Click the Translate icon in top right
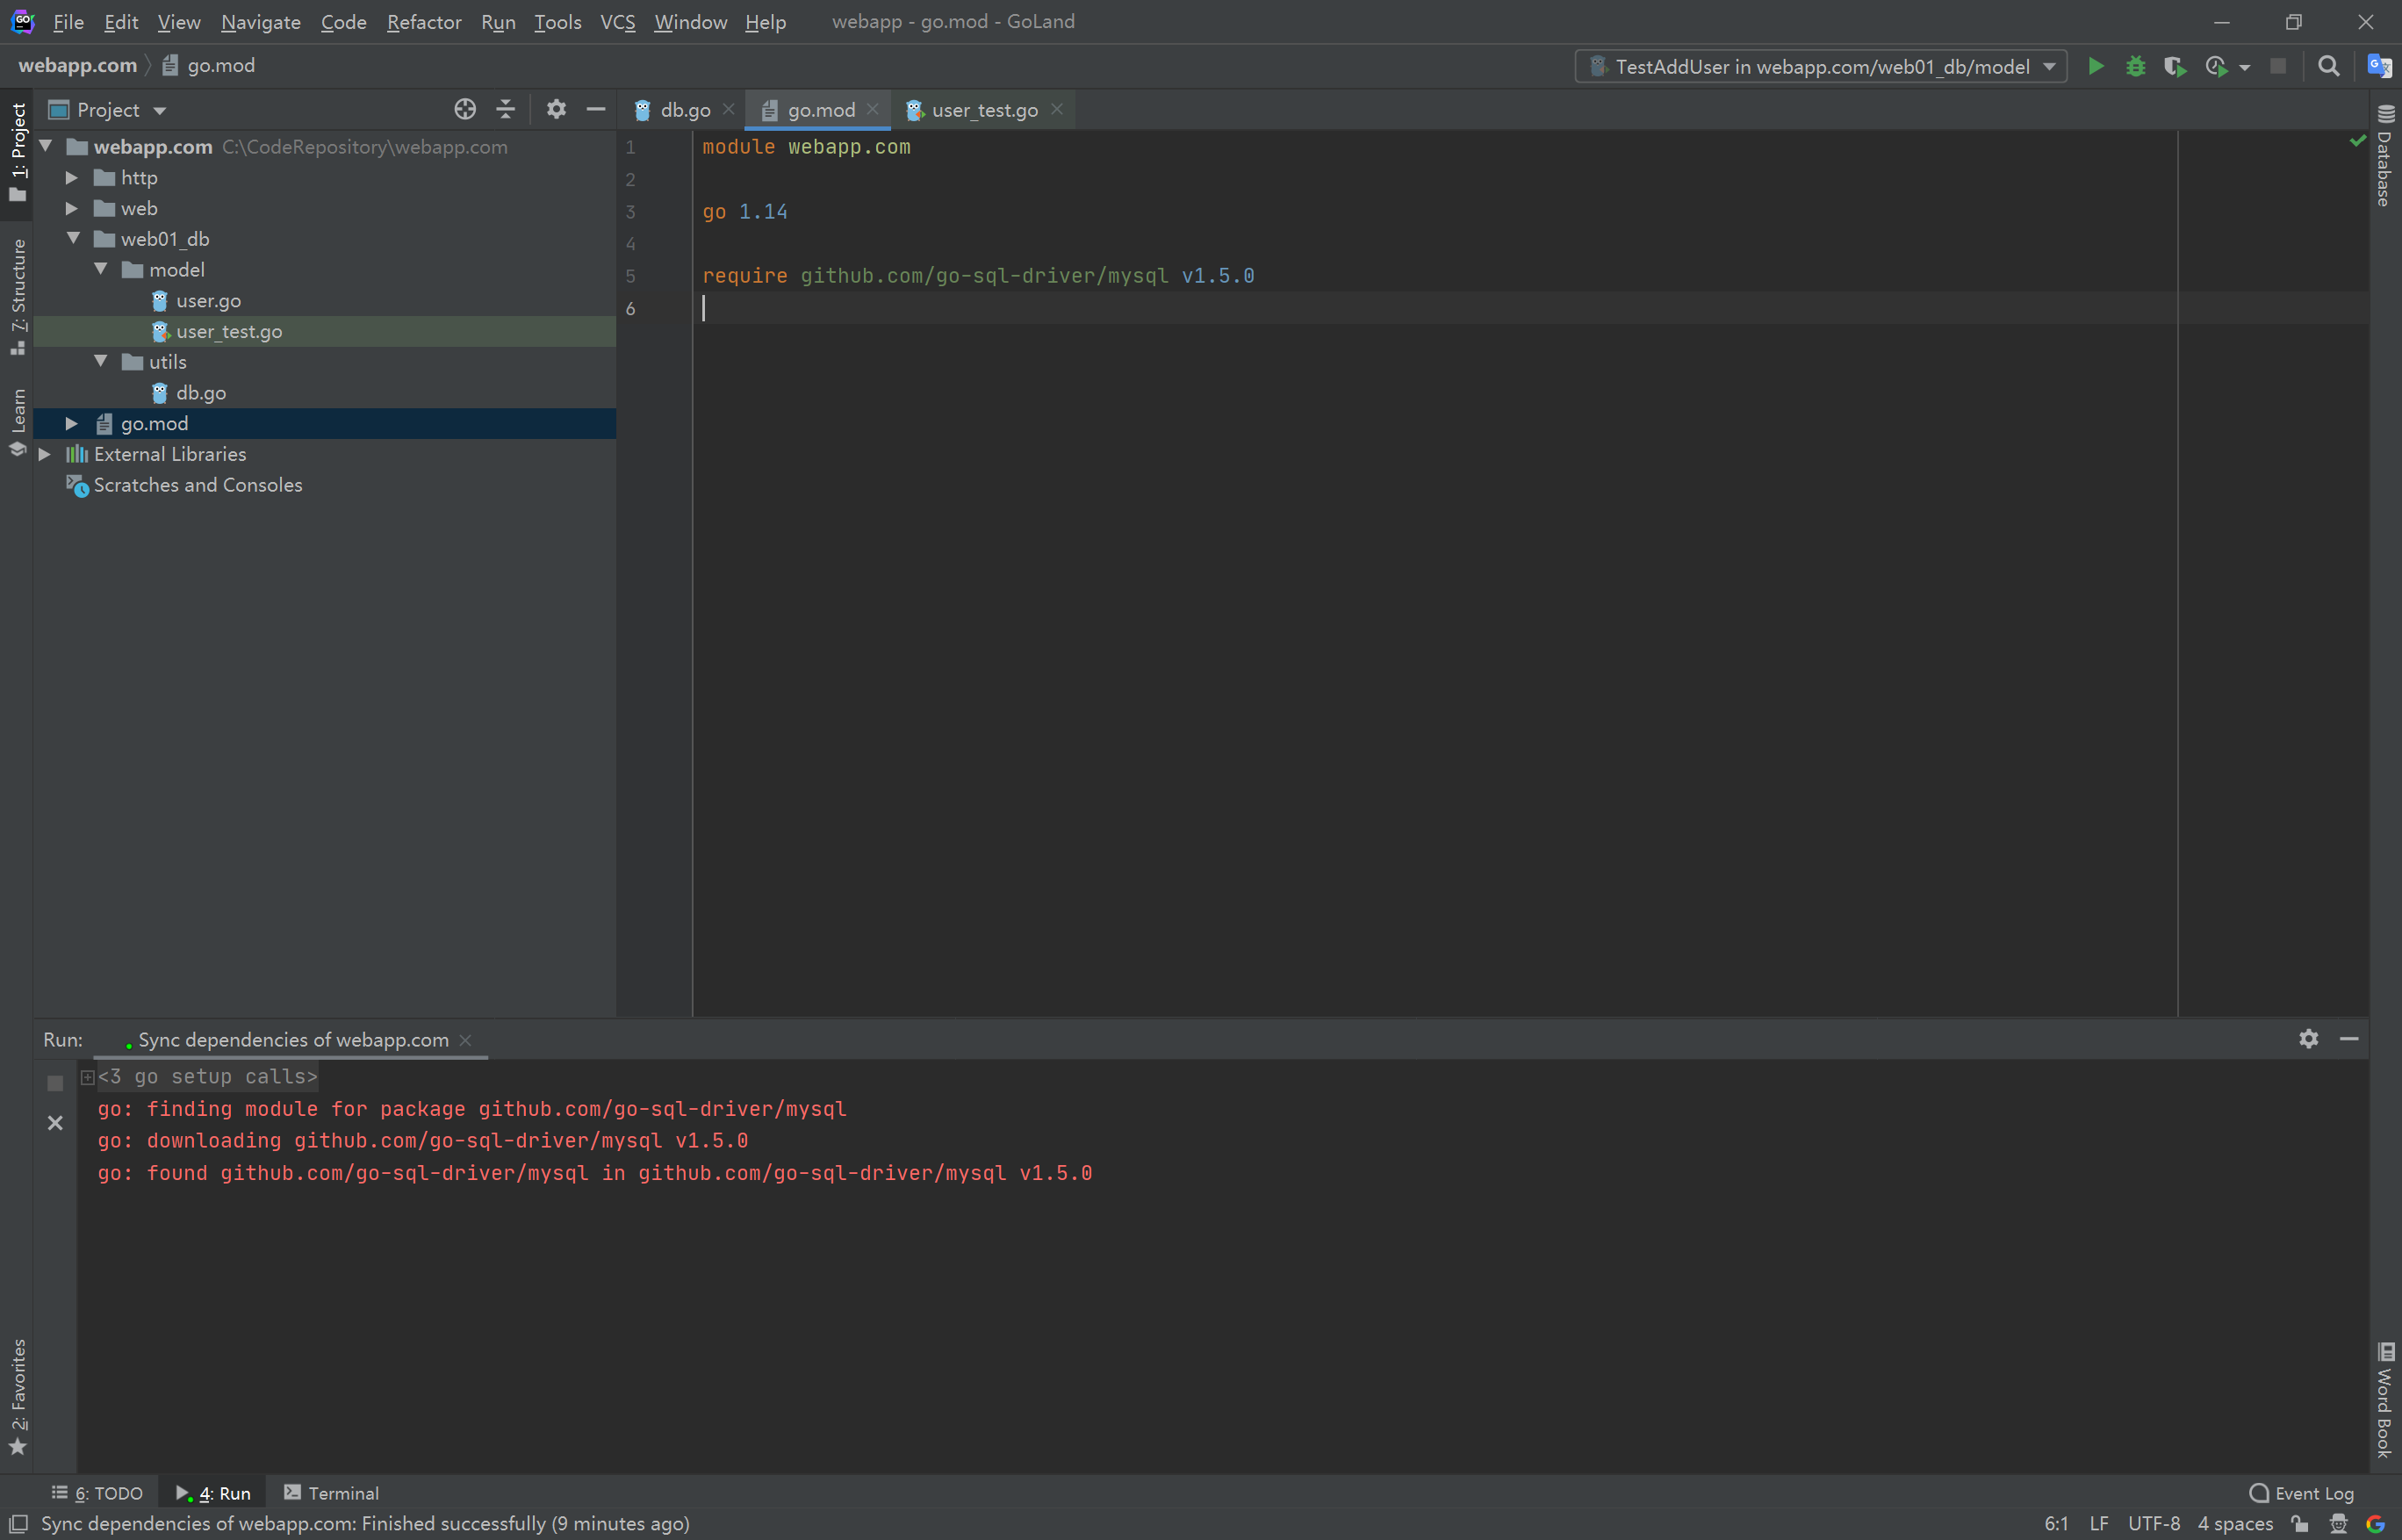 pyautogui.click(x=2379, y=66)
